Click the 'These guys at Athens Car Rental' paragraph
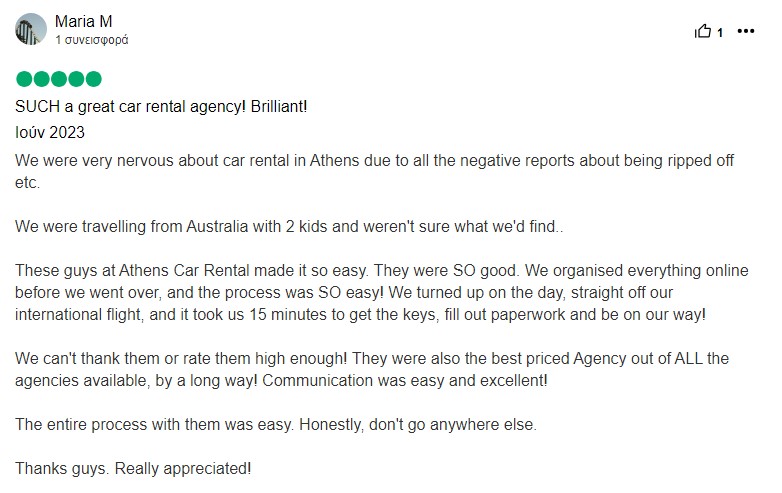The width and height of the screenshot is (782, 493). point(382,292)
